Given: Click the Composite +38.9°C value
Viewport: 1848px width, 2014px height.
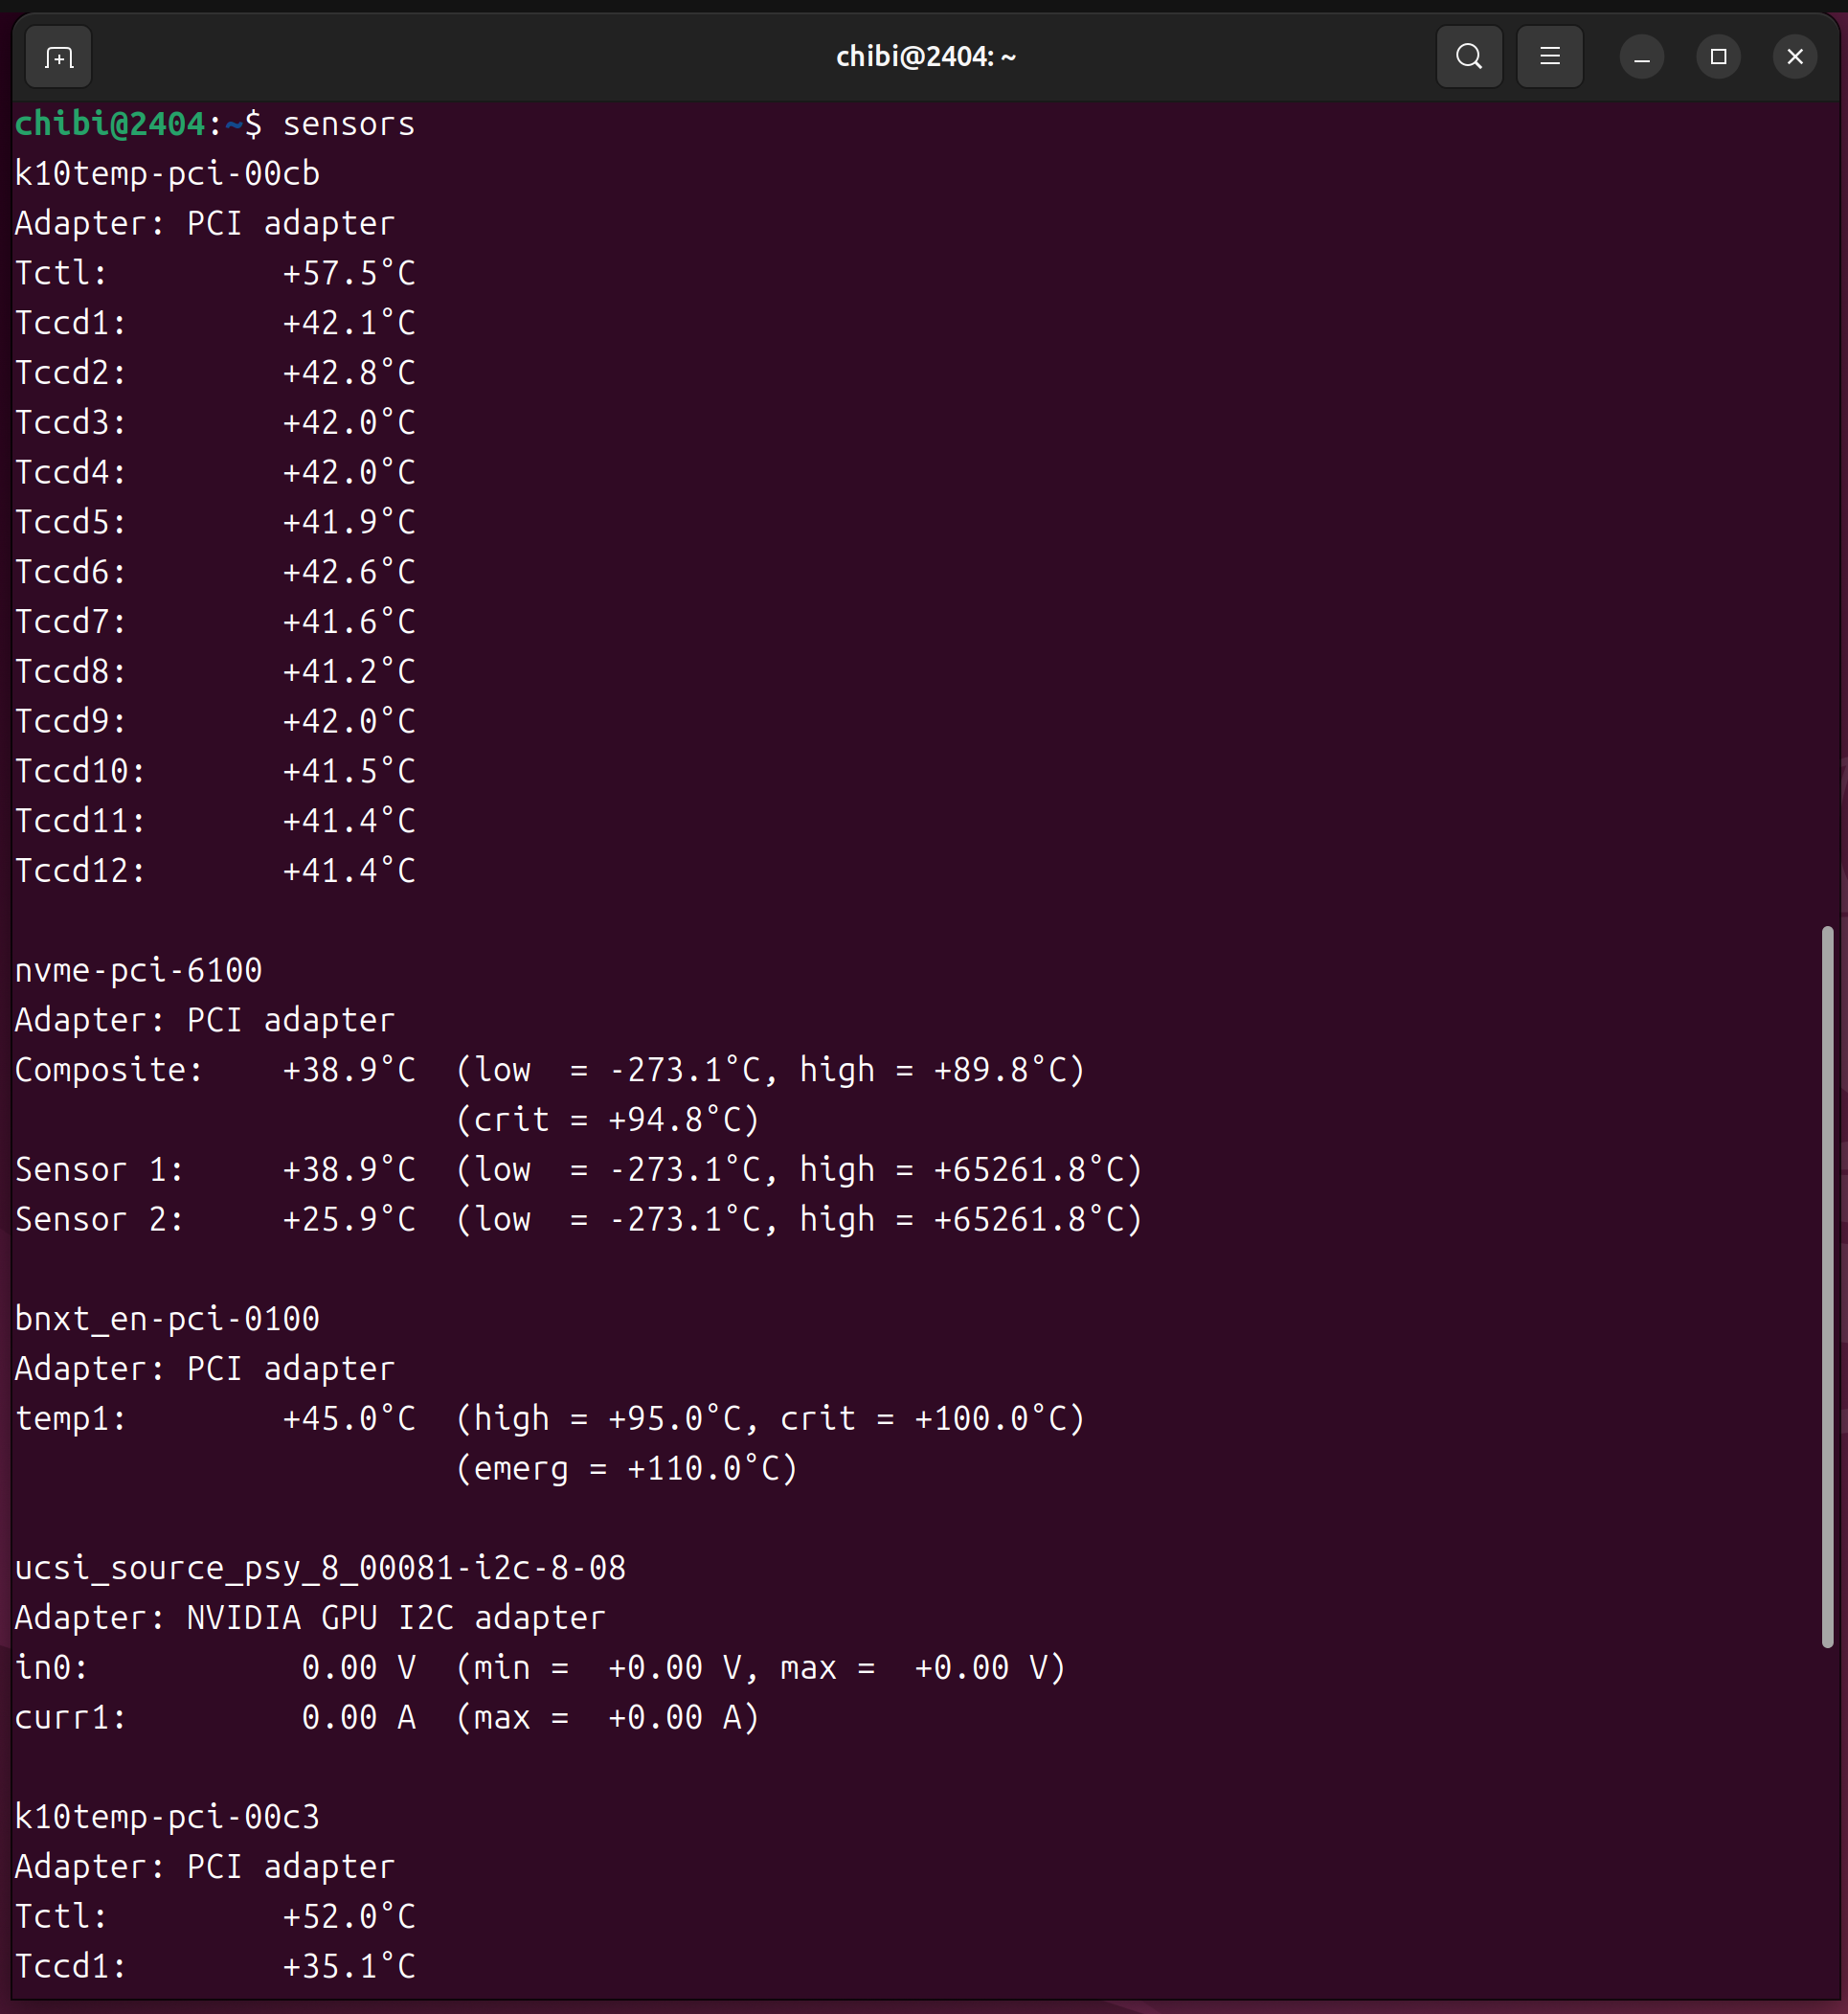Looking at the screenshot, I should (348, 1070).
